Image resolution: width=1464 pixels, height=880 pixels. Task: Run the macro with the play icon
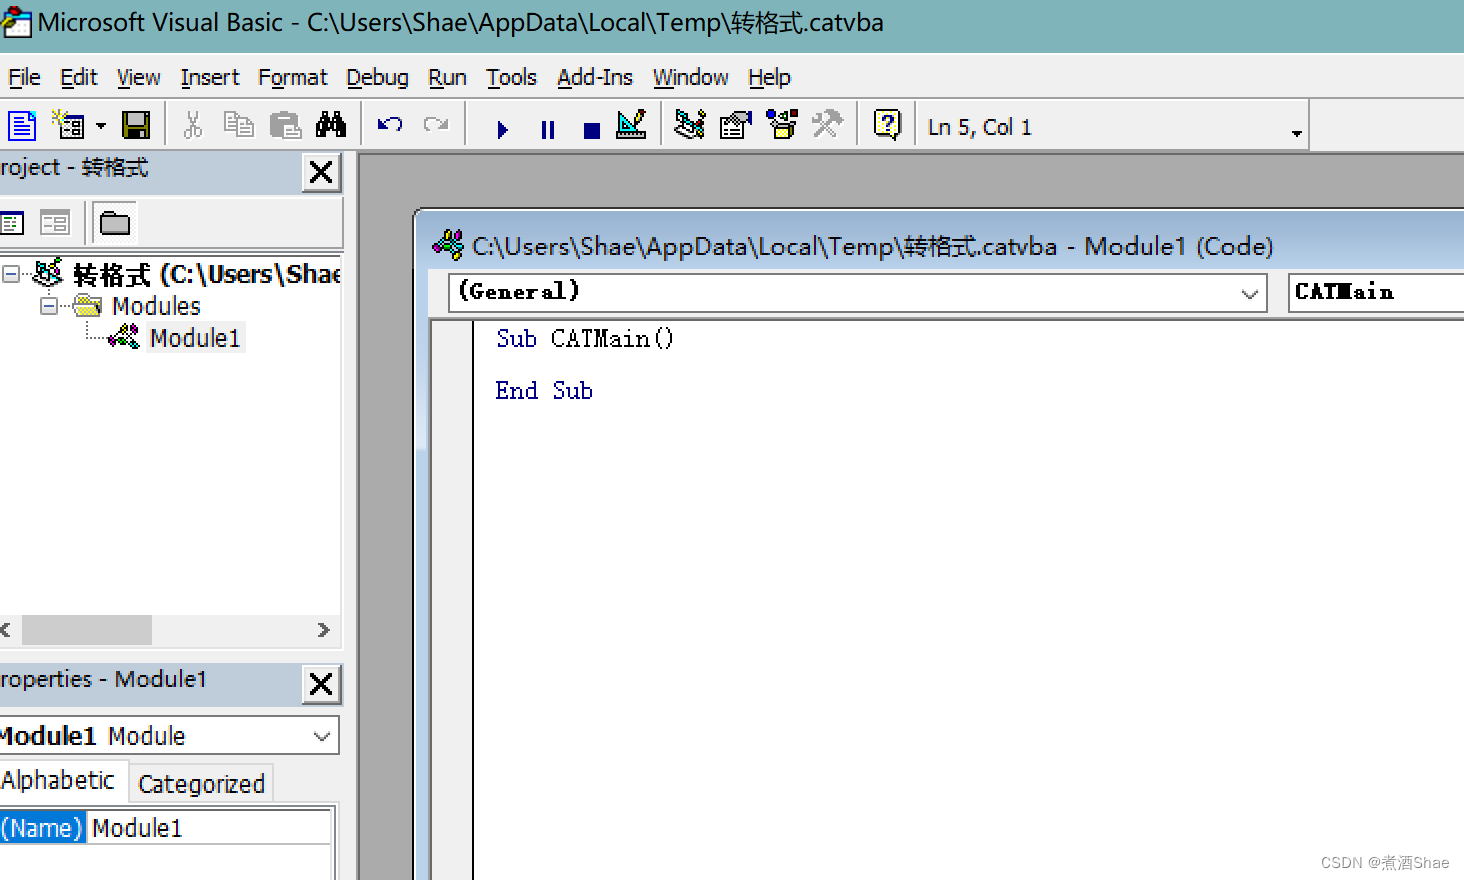point(502,129)
